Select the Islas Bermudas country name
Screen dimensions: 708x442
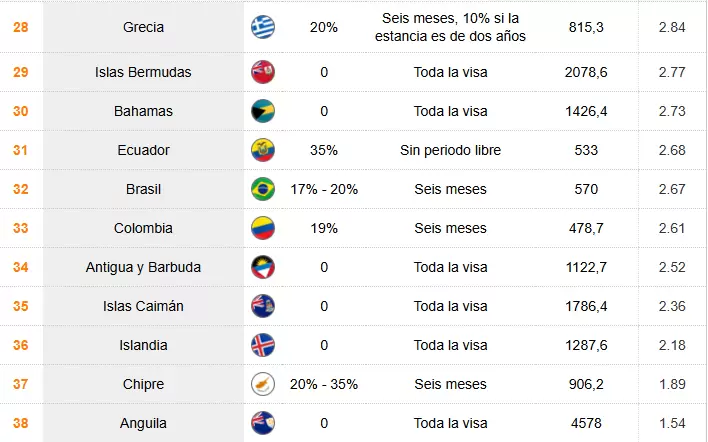143,72
